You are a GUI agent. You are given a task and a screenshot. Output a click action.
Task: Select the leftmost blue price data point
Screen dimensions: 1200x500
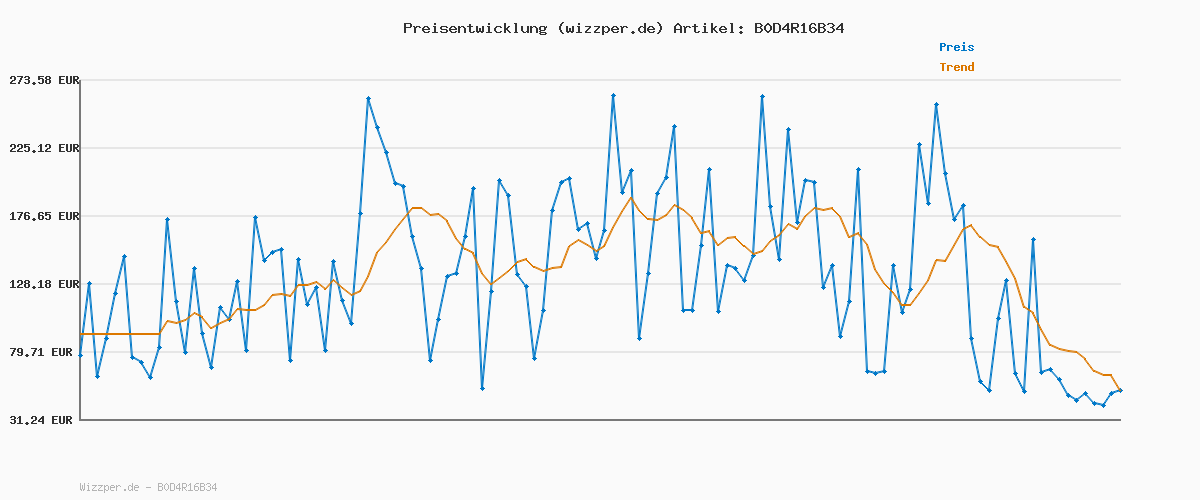pyautogui.click(x=81, y=355)
